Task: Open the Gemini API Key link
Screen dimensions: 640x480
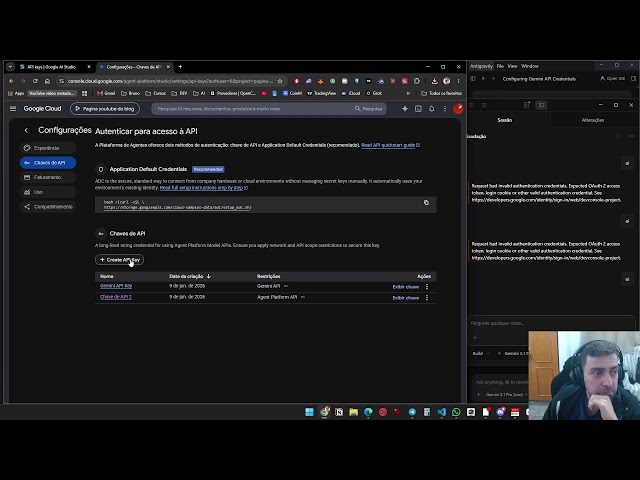Action: (x=116, y=286)
